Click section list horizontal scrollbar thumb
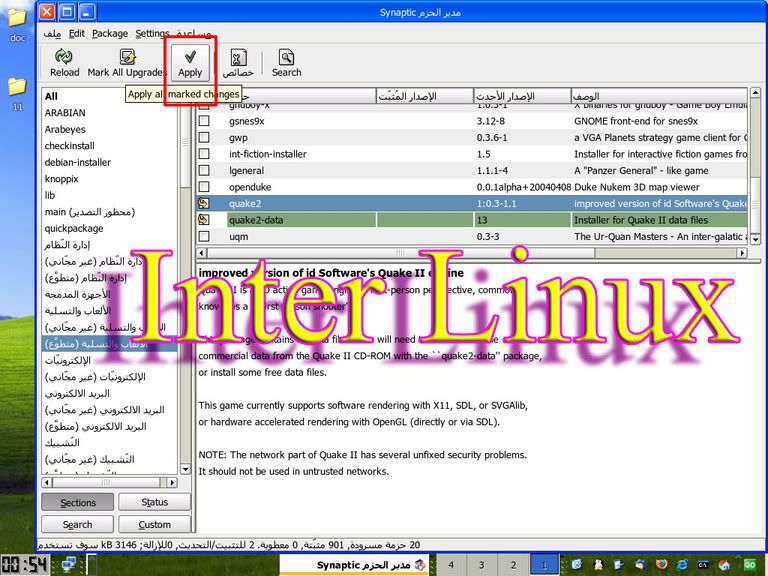The image size is (768, 576). [x=107, y=482]
